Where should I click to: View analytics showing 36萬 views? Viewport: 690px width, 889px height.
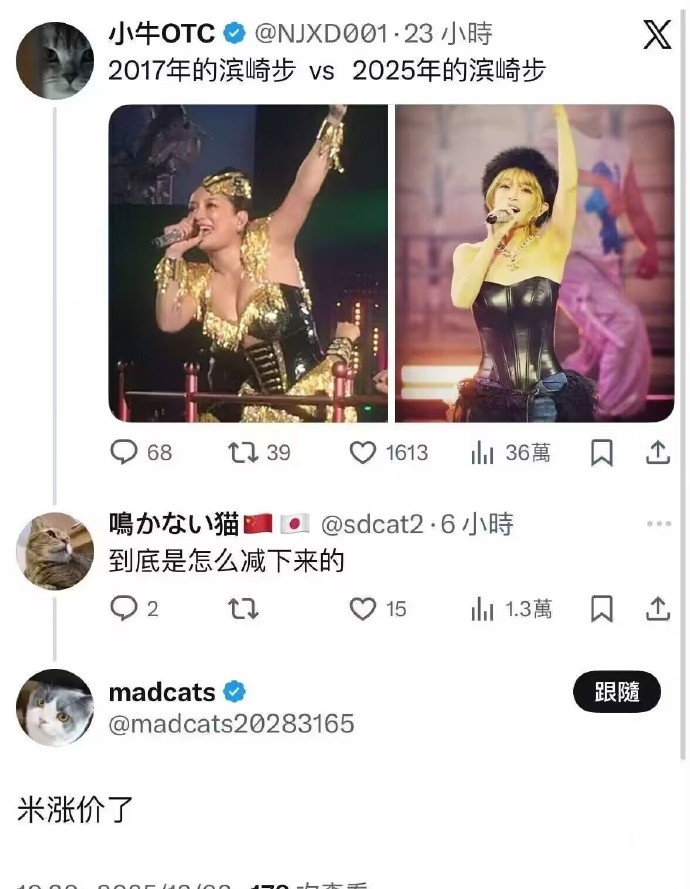tap(510, 452)
